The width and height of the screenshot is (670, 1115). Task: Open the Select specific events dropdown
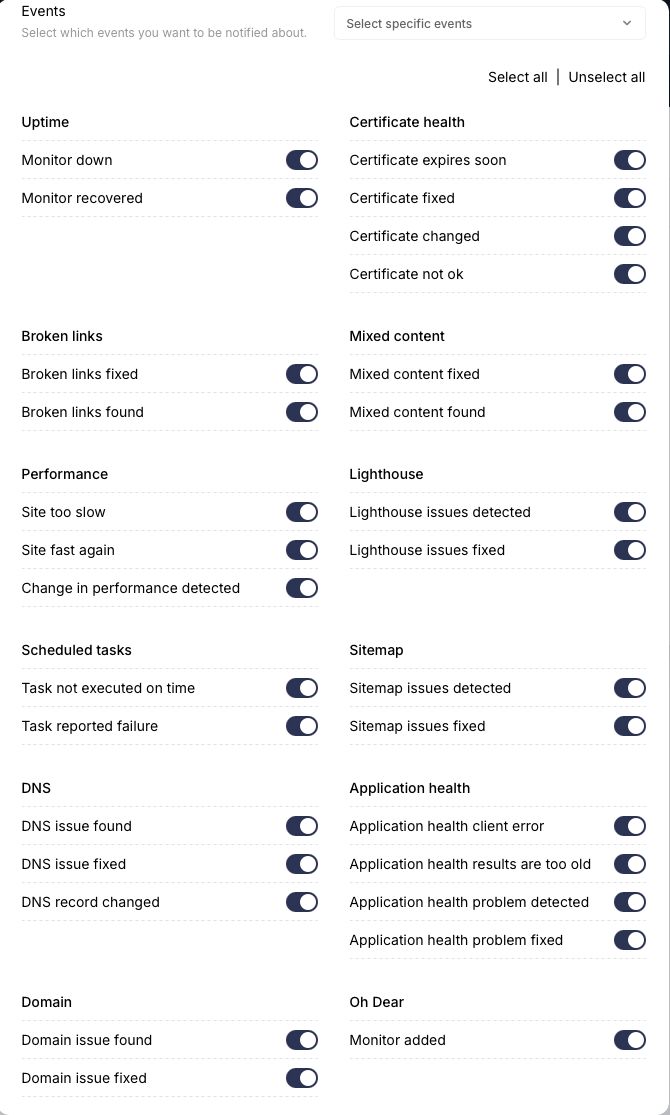tap(489, 23)
